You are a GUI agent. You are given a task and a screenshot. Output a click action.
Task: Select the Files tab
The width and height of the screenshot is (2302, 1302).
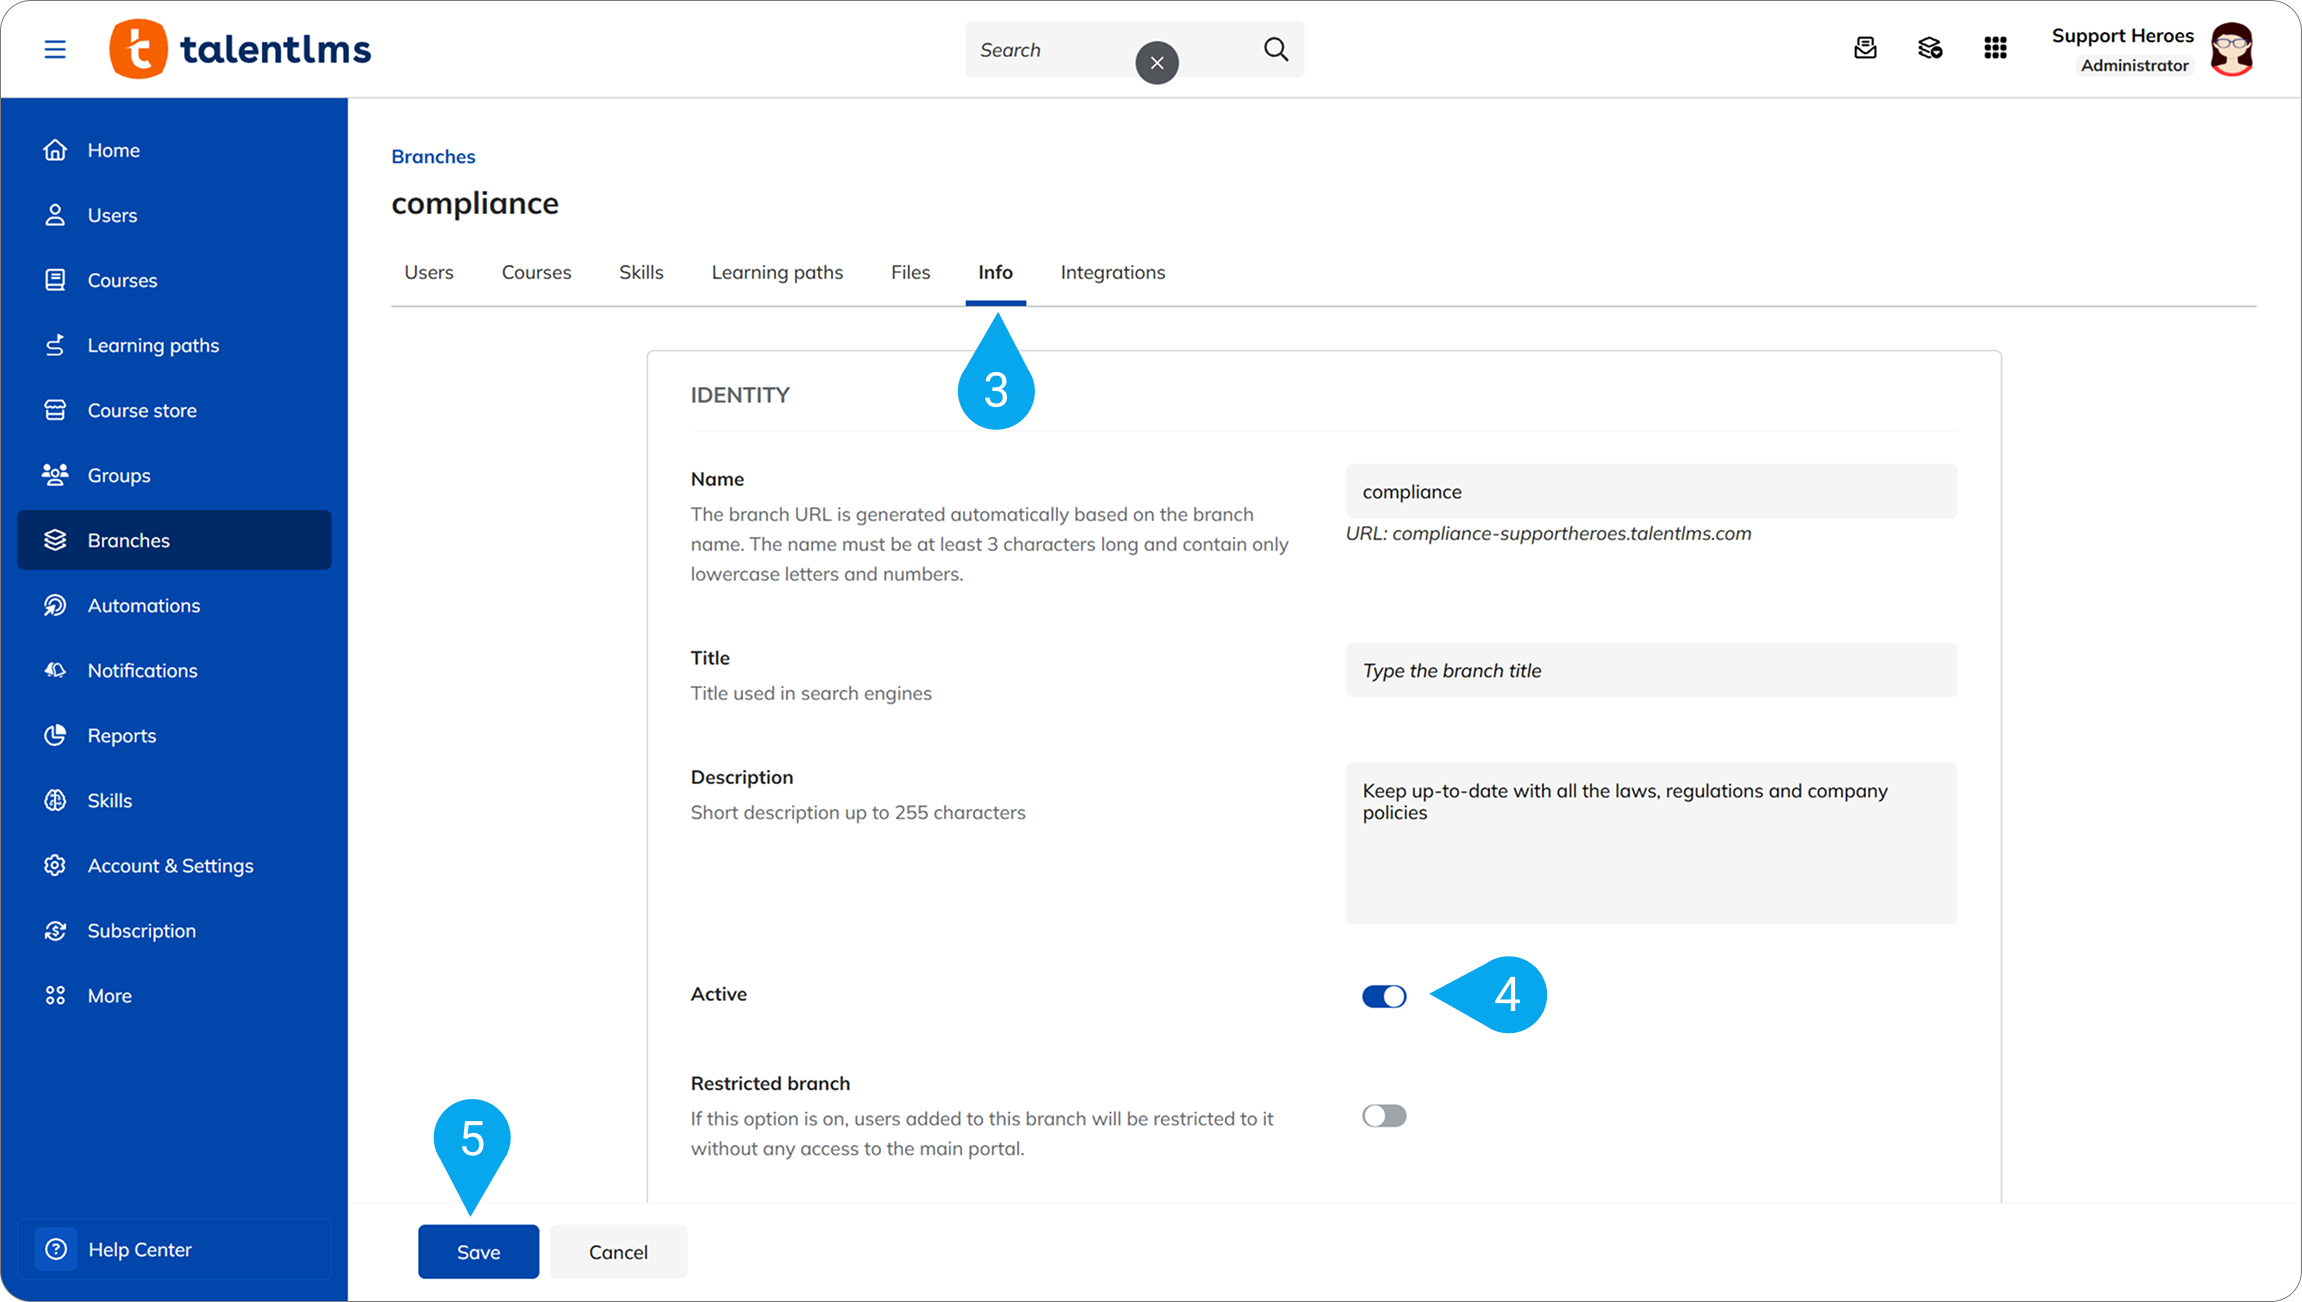click(910, 272)
